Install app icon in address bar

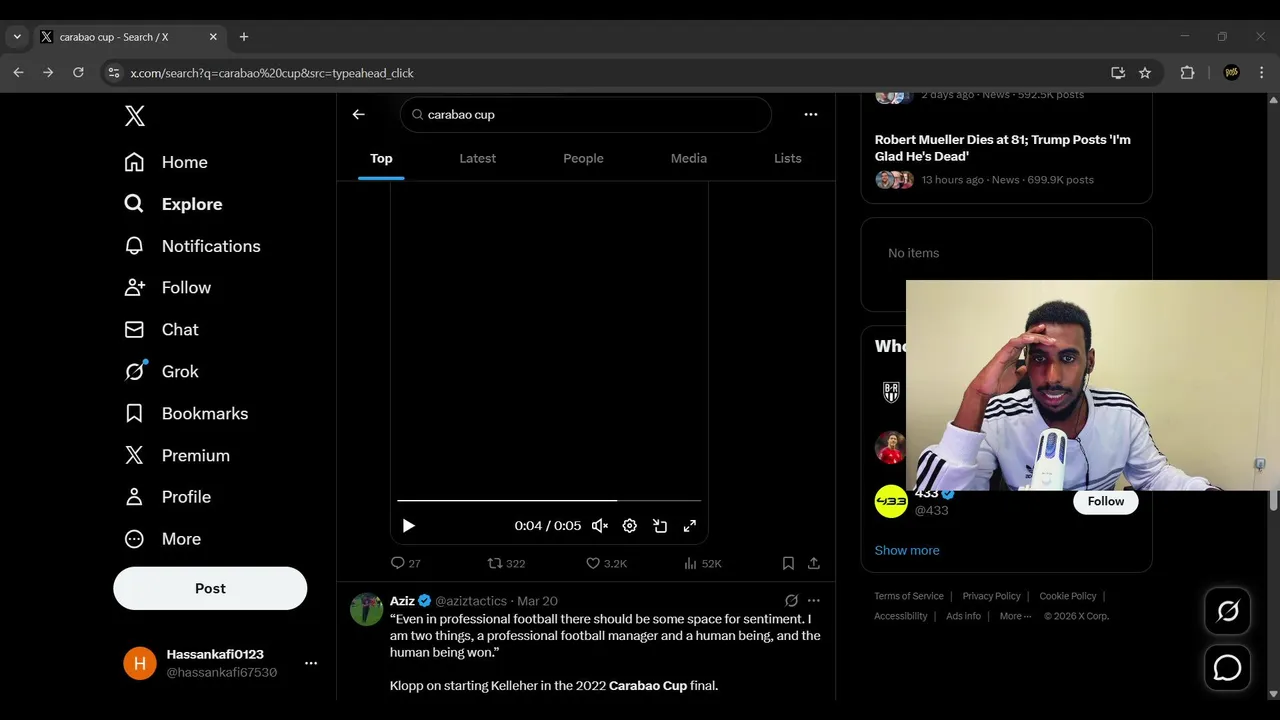point(1118,73)
